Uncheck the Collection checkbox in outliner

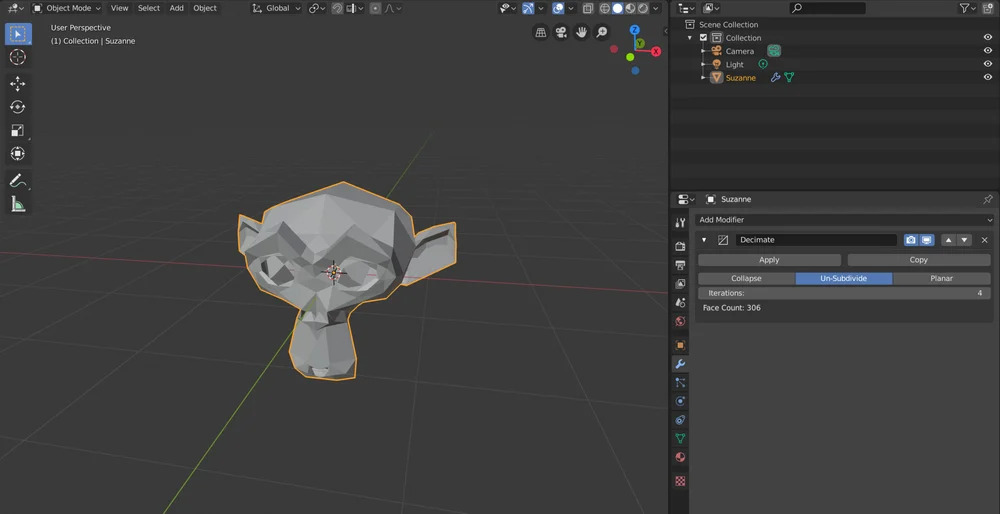703,38
